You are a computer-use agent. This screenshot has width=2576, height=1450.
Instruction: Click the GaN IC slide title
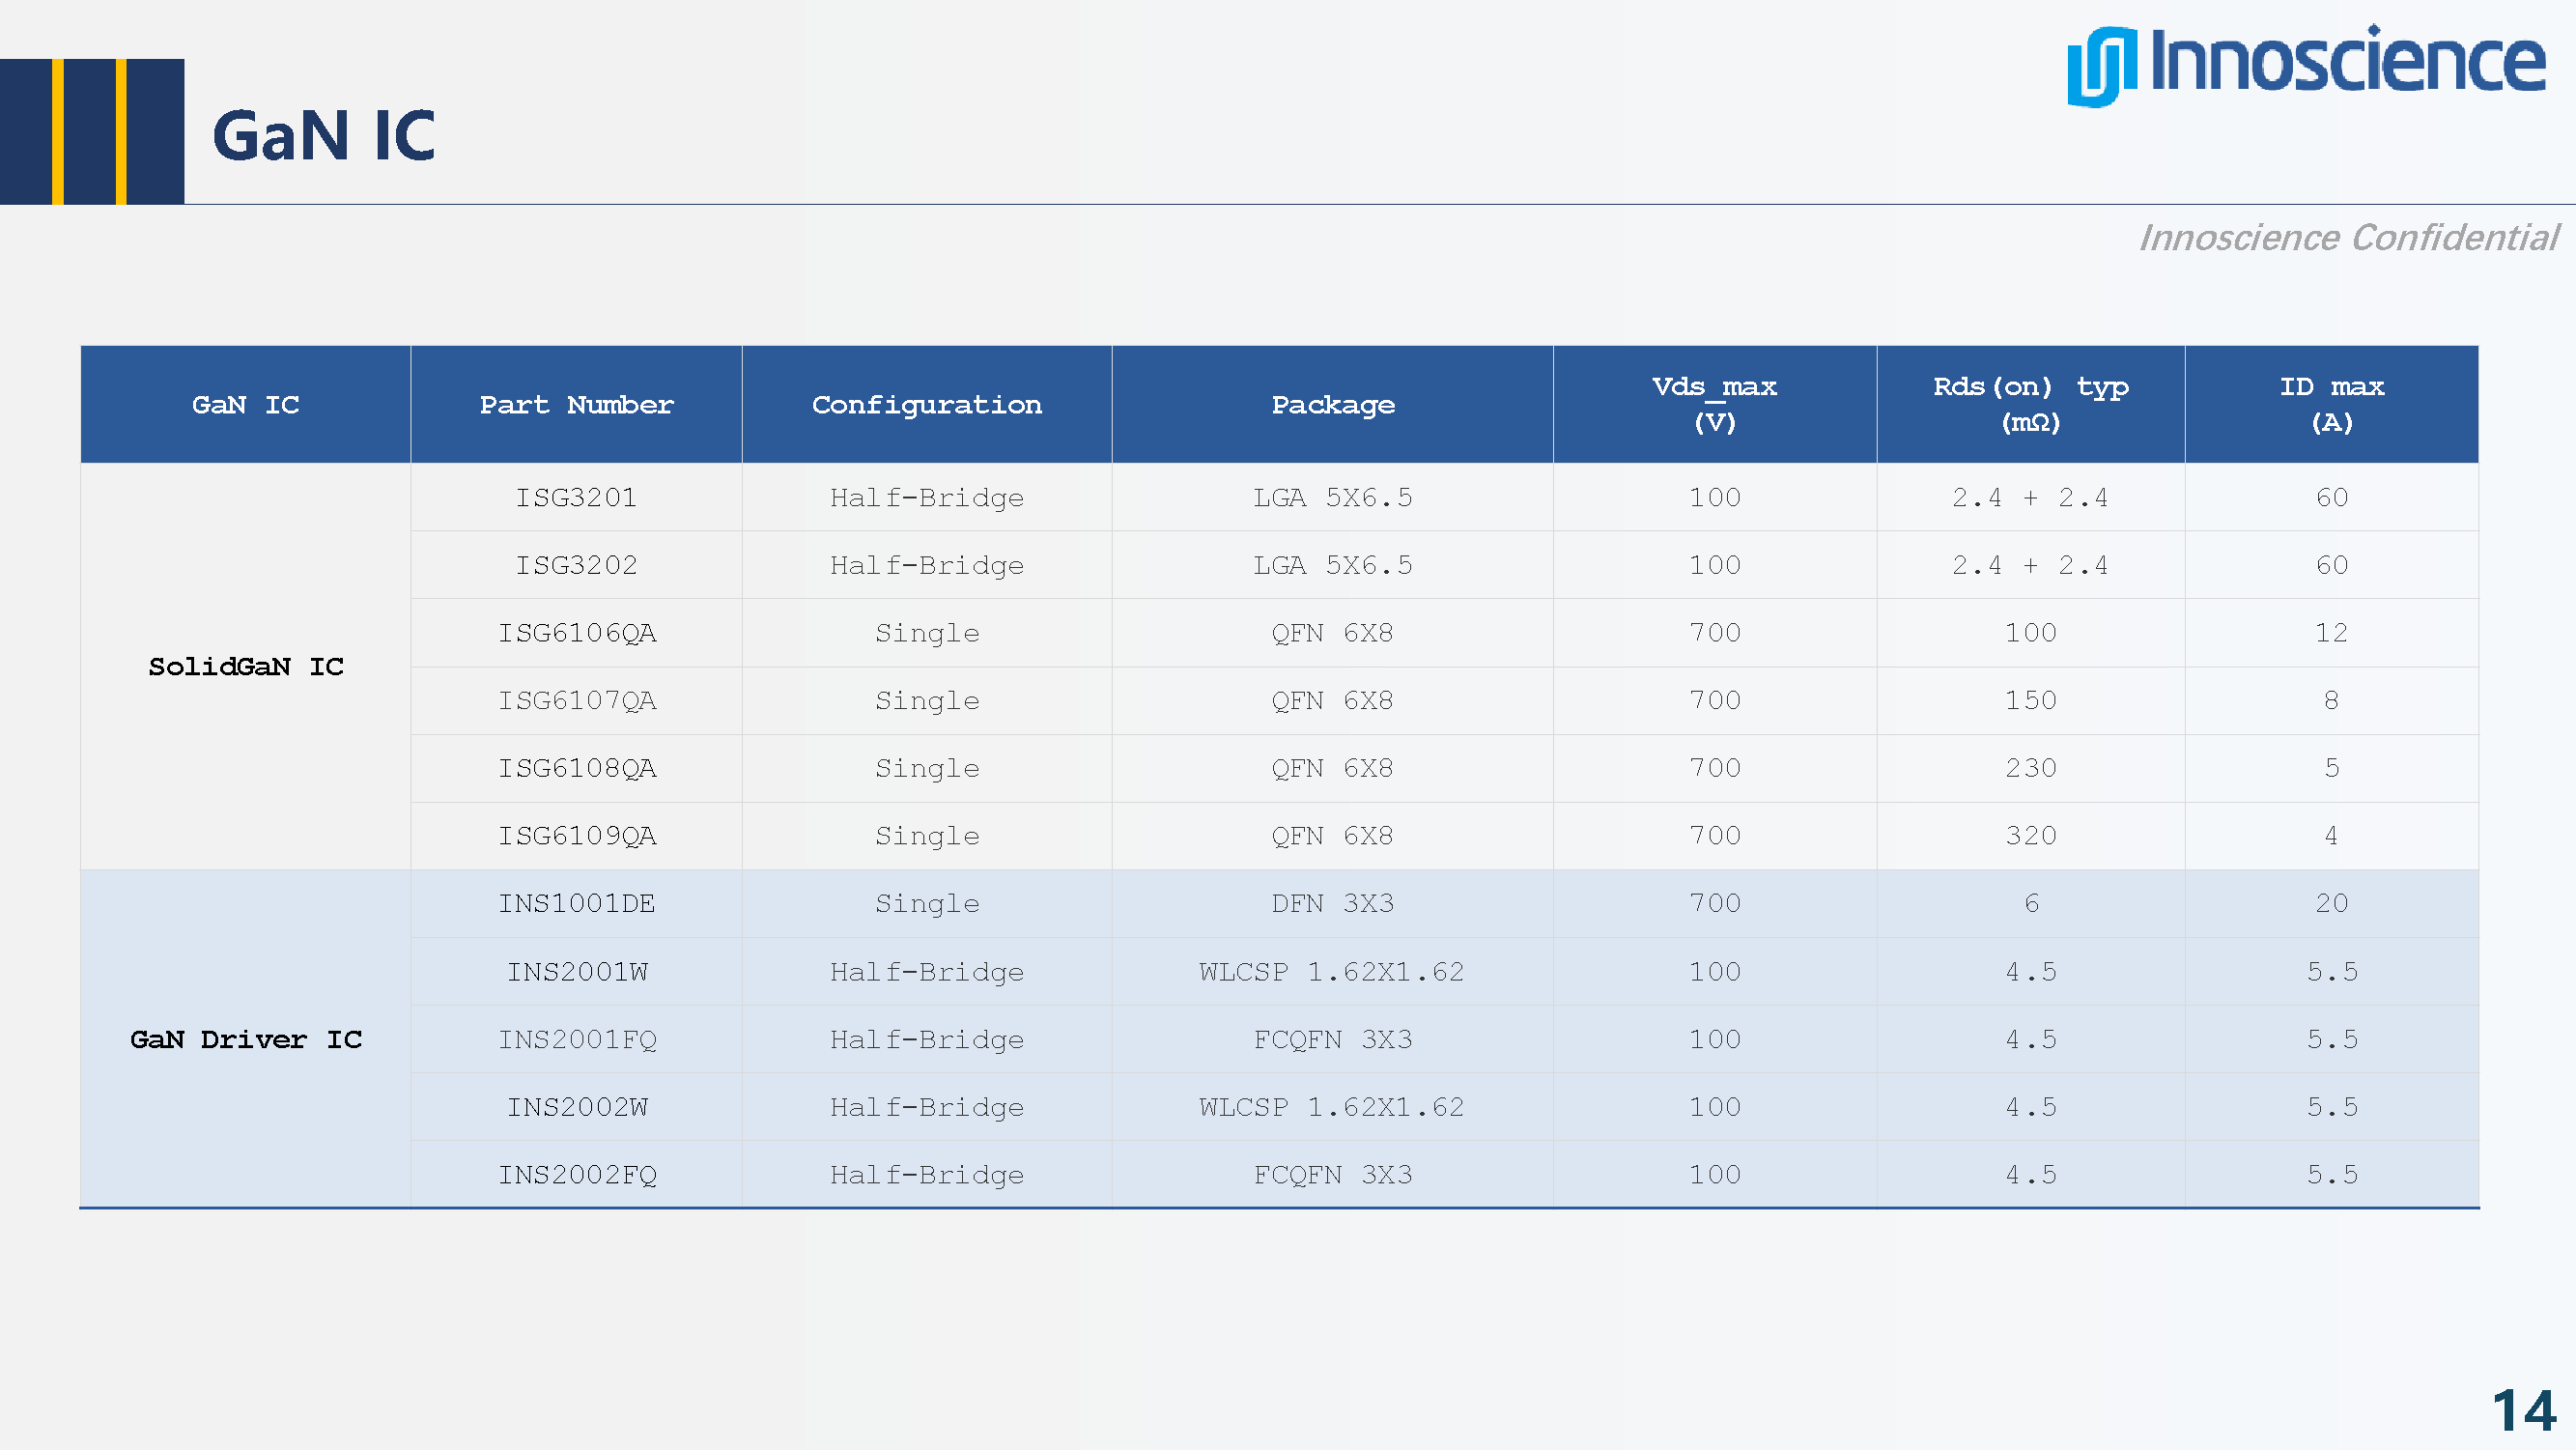324,136
